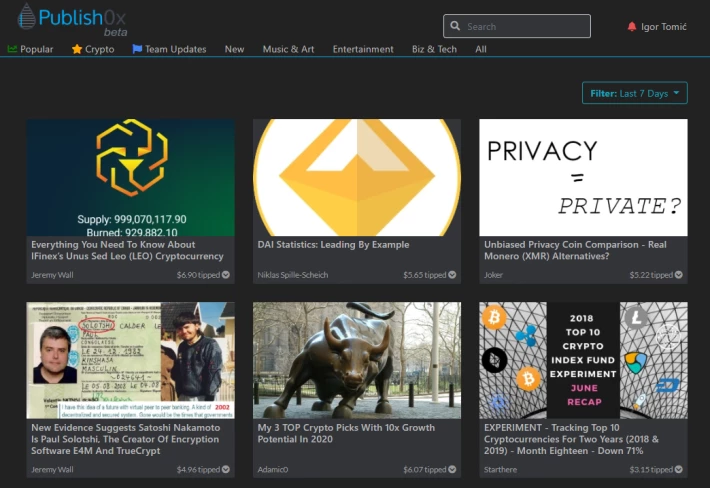This screenshot has height=488, width=710.
Task: Click the Crypto star icon
Action: 77,49
